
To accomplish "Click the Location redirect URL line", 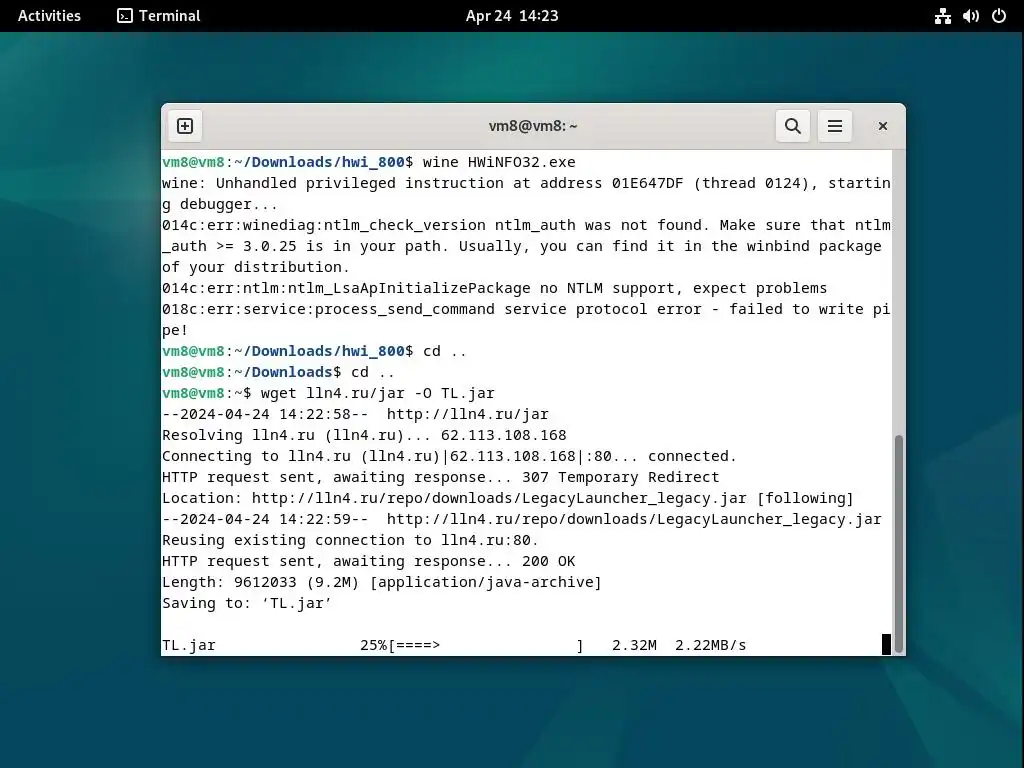I will tap(507, 498).
